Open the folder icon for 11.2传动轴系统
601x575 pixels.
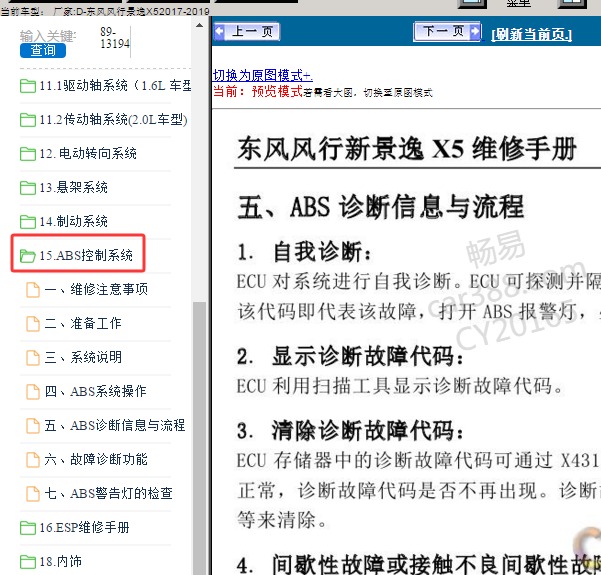pyautogui.click(x=28, y=120)
